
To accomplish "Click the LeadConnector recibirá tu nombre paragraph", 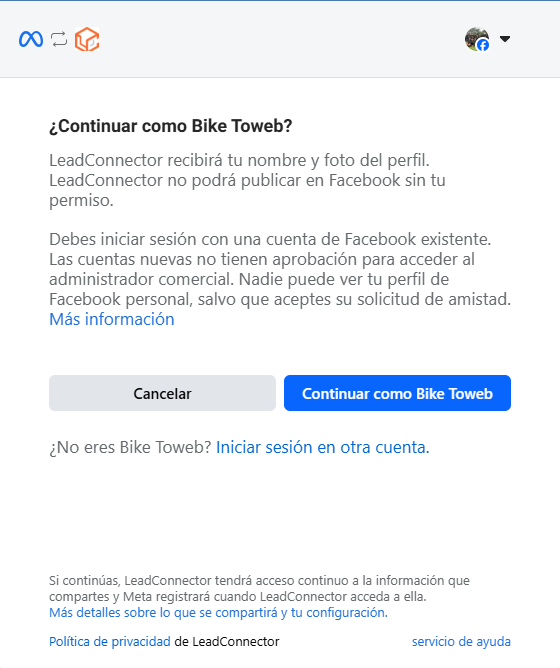I will 247,180.
